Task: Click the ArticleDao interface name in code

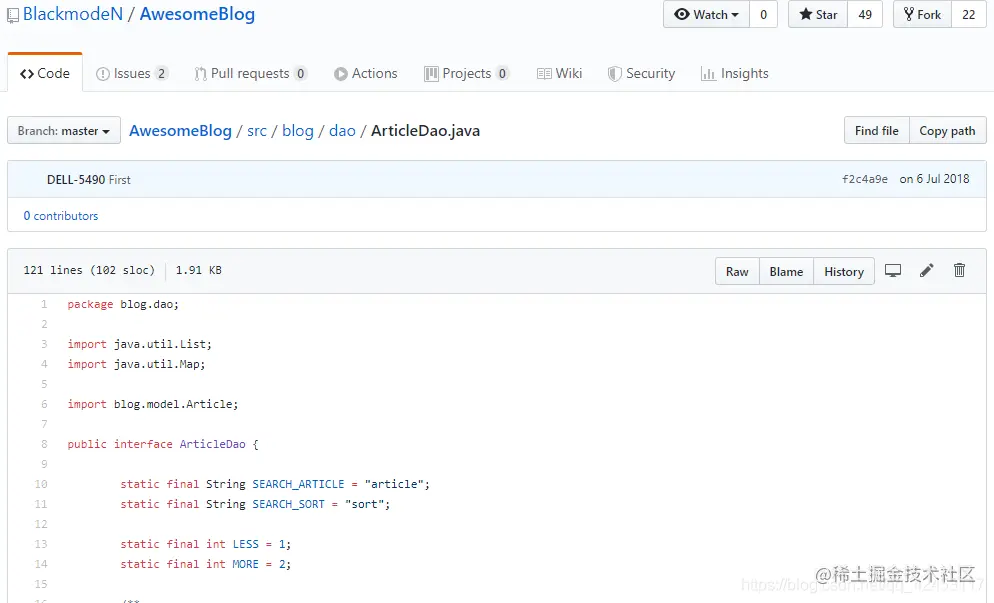Action: coord(212,444)
